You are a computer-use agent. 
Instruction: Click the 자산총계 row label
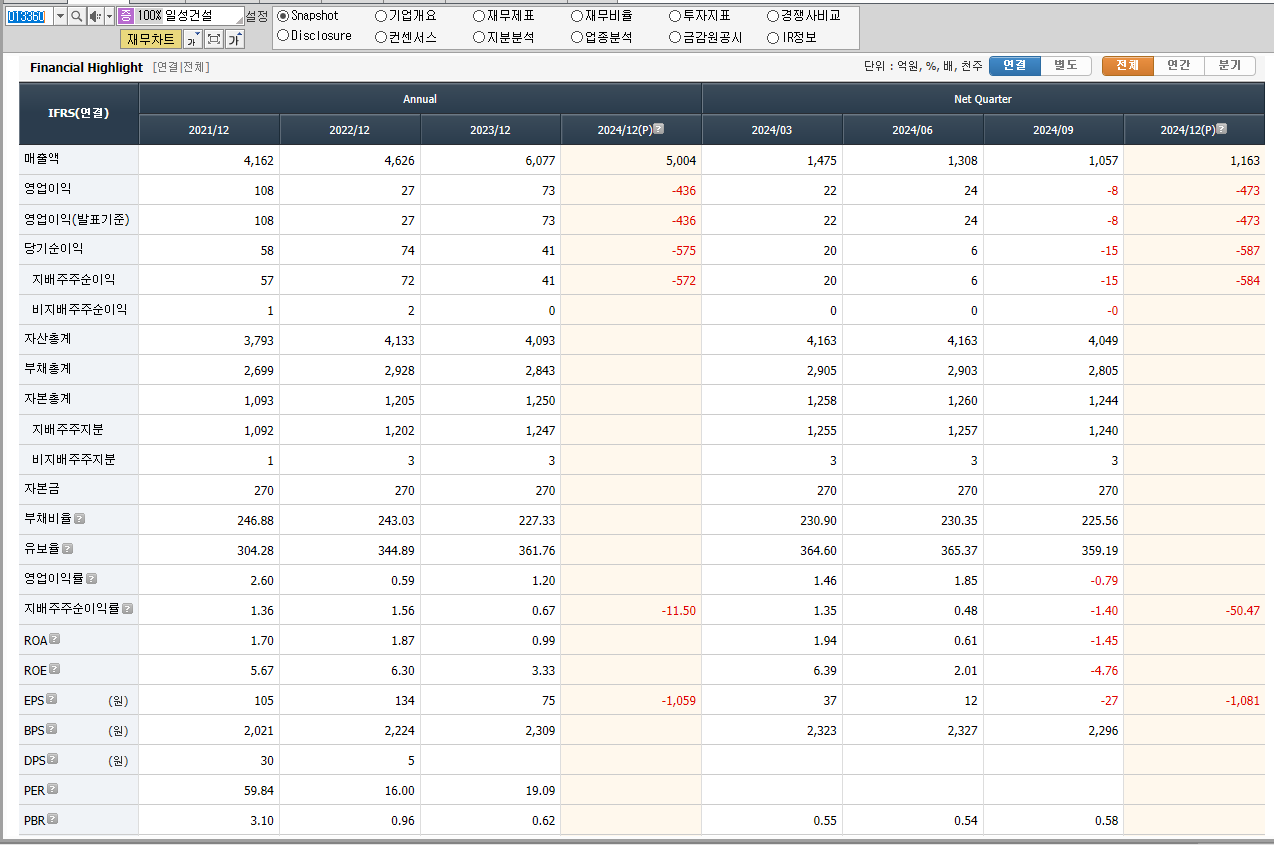click(48, 339)
